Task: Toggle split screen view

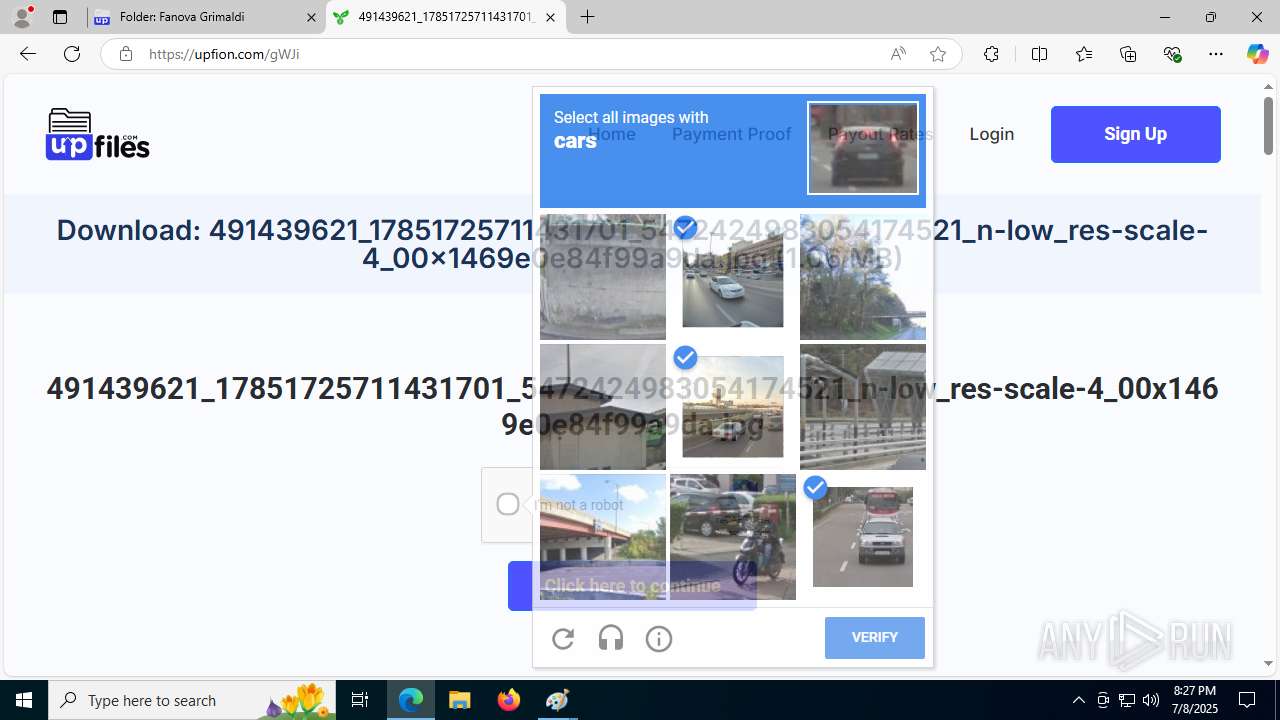Action: tap(1039, 54)
